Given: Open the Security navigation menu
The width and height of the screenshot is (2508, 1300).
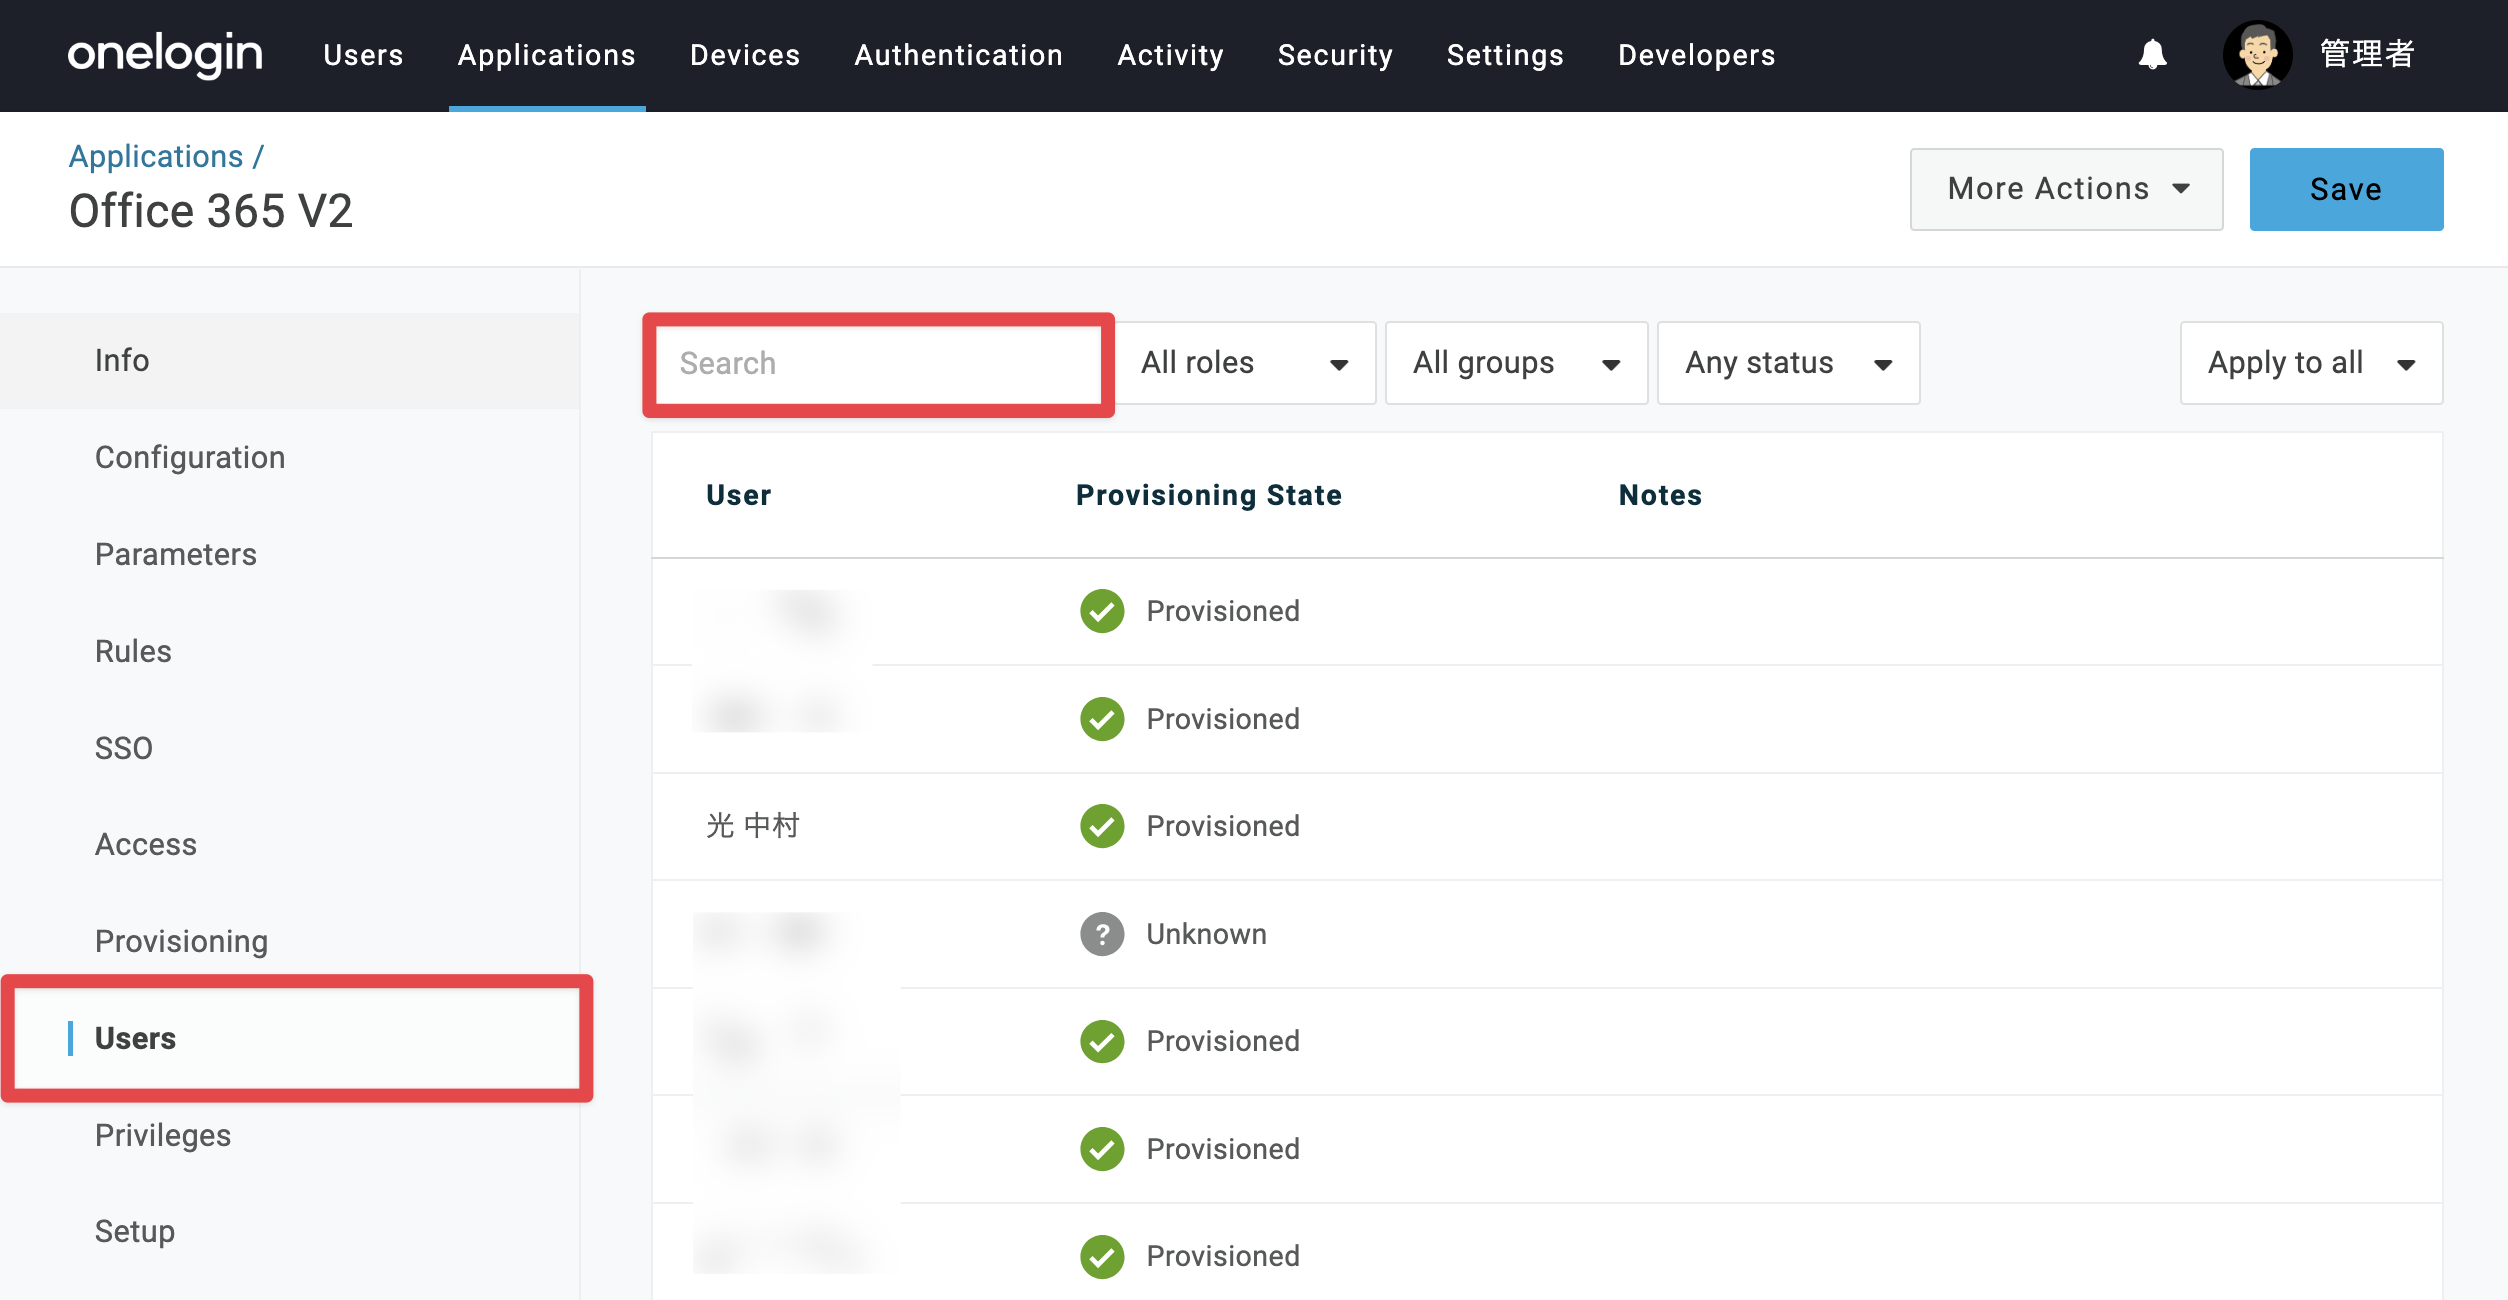Looking at the screenshot, I should point(1336,55).
